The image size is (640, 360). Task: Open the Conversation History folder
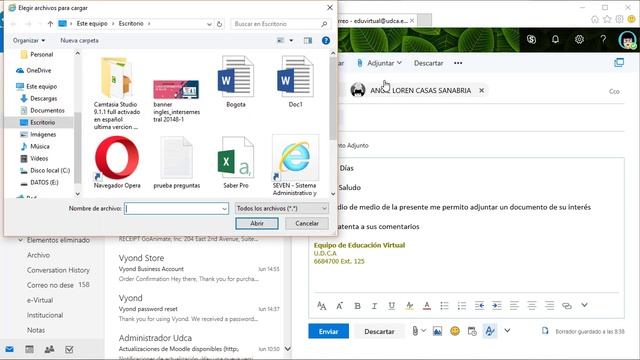(x=58, y=270)
